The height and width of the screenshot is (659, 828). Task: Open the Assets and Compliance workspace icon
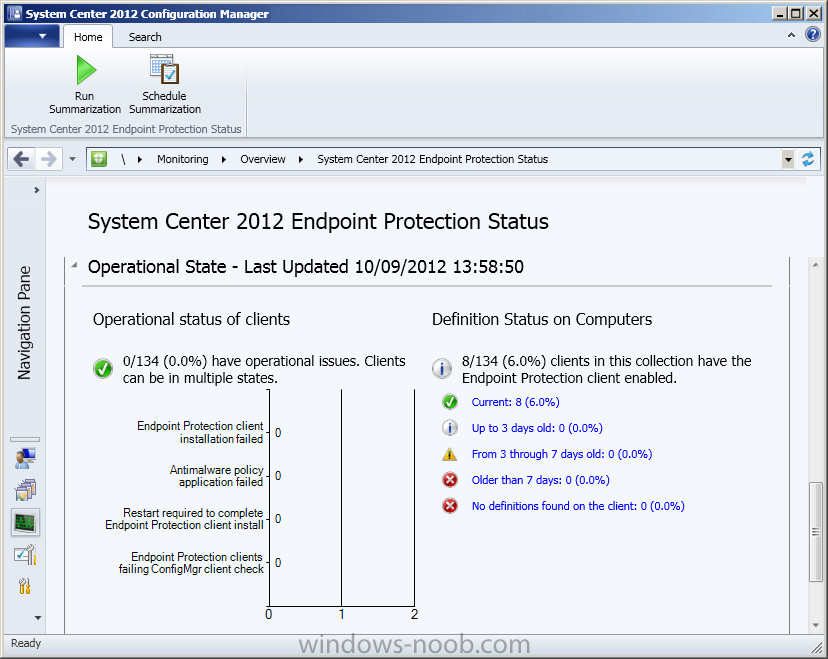(25, 458)
